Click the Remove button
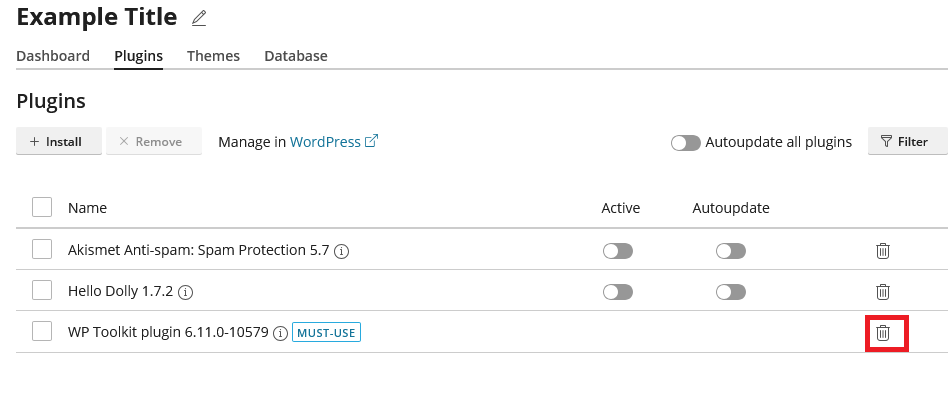This screenshot has height=393, width=948. click(x=154, y=141)
